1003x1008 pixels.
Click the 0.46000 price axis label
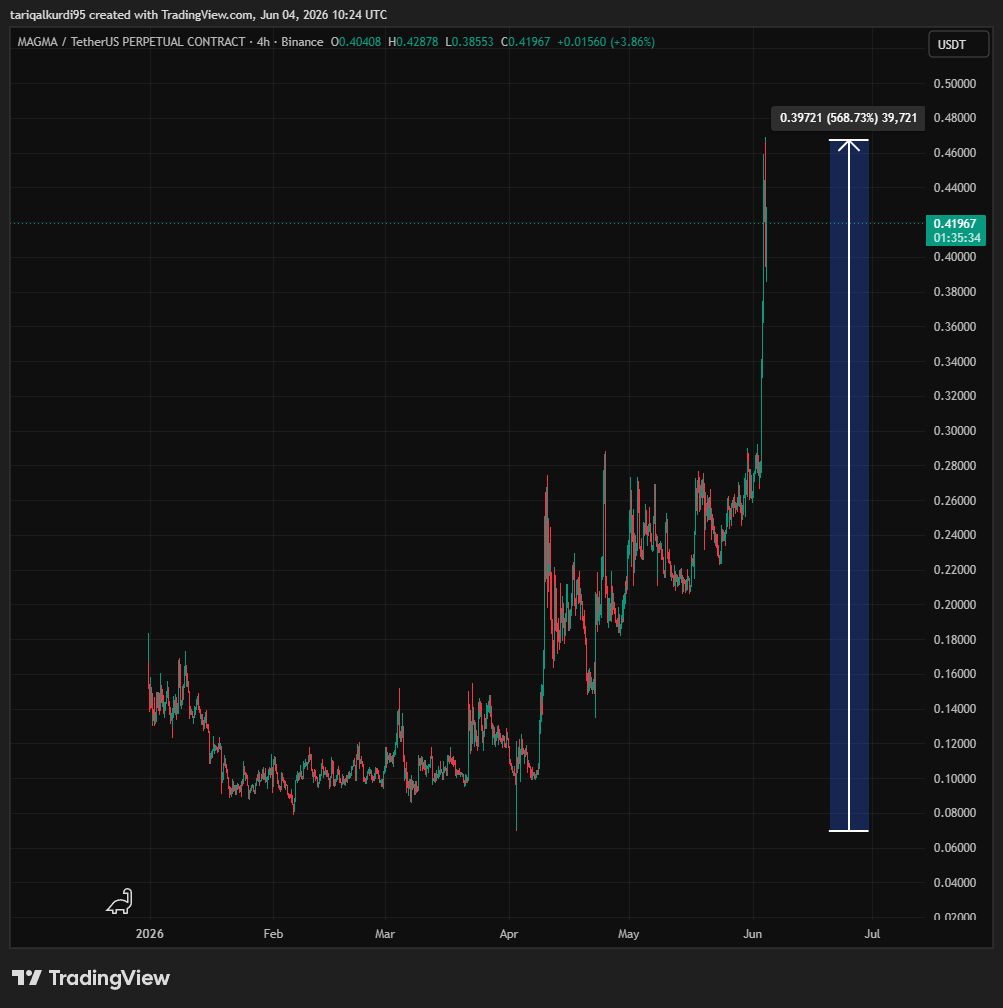click(x=955, y=153)
